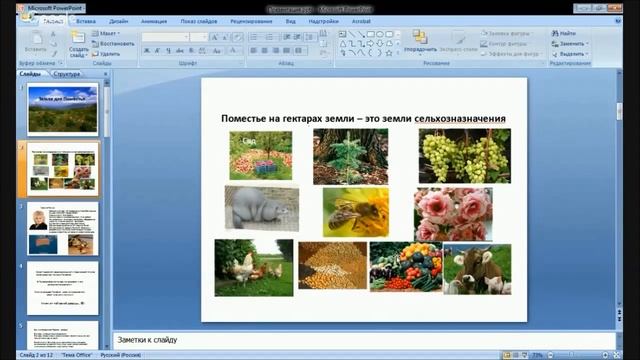Screen dimensions: 640x360
Task: Open the font name combo box
Action: click(x=165, y=37)
